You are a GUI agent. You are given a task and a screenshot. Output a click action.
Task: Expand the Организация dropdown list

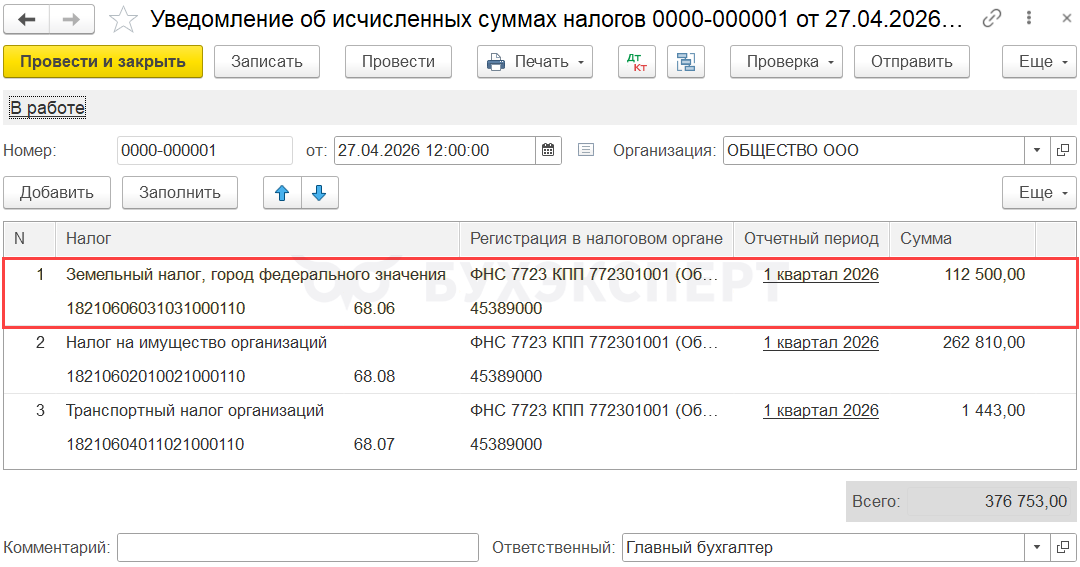[x=1036, y=151]
